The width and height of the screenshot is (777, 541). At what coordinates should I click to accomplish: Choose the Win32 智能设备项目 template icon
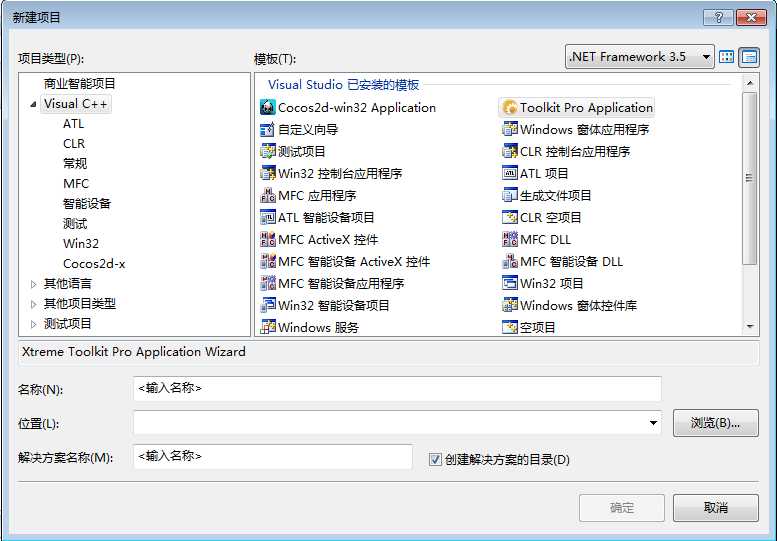coord(268,305)
